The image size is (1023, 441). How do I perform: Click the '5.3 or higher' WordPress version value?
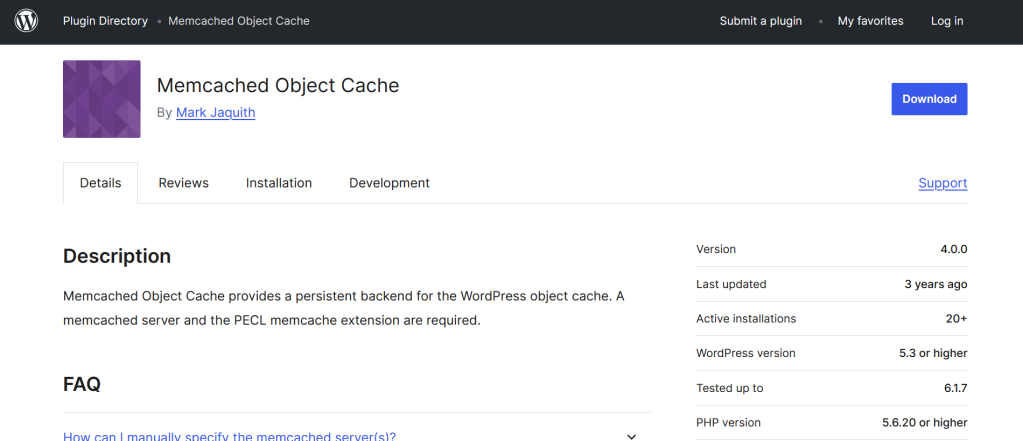coord(933,354)
